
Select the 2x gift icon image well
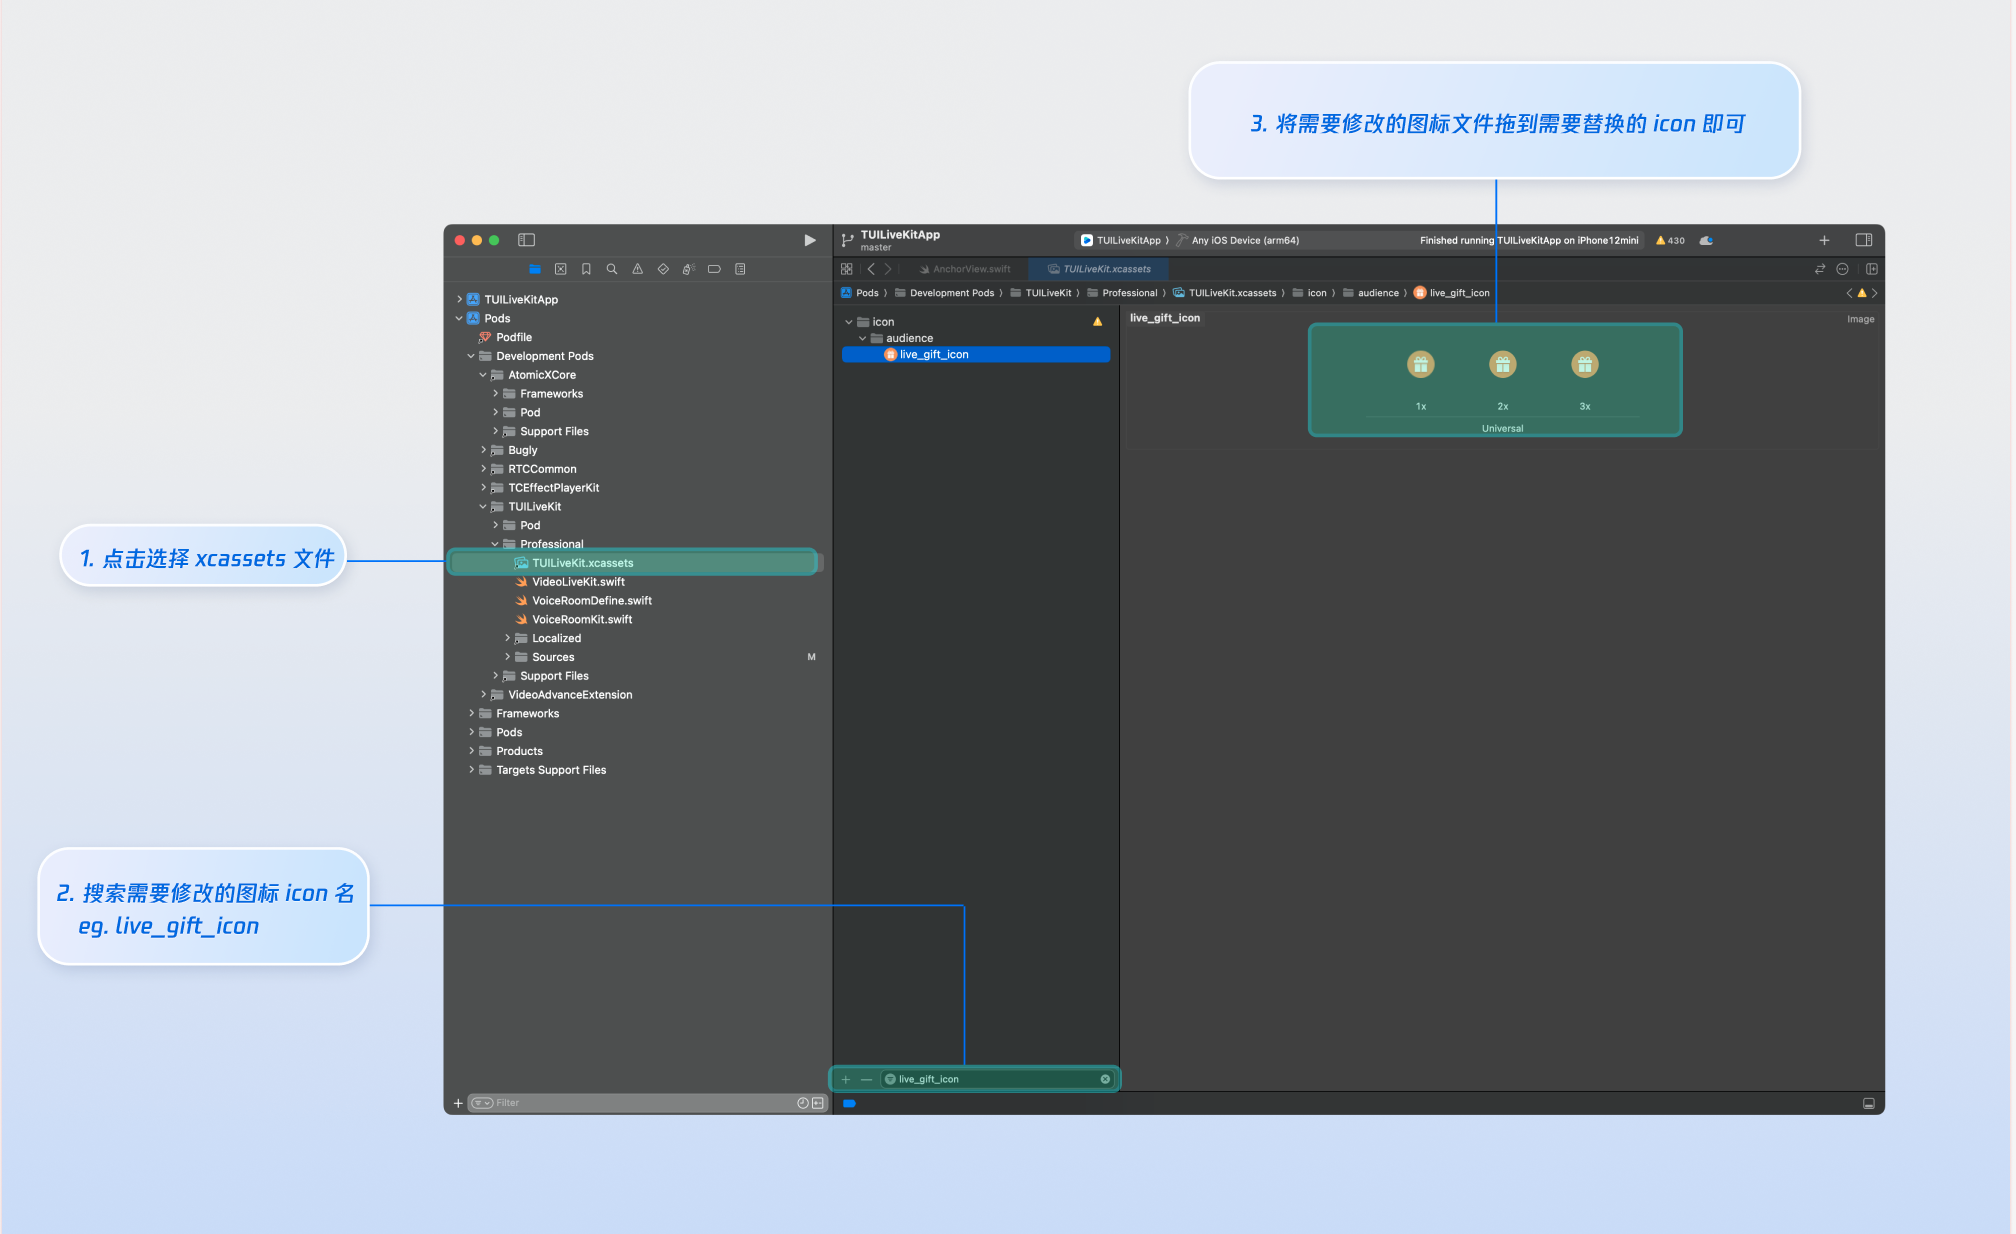coord(1502,365)
